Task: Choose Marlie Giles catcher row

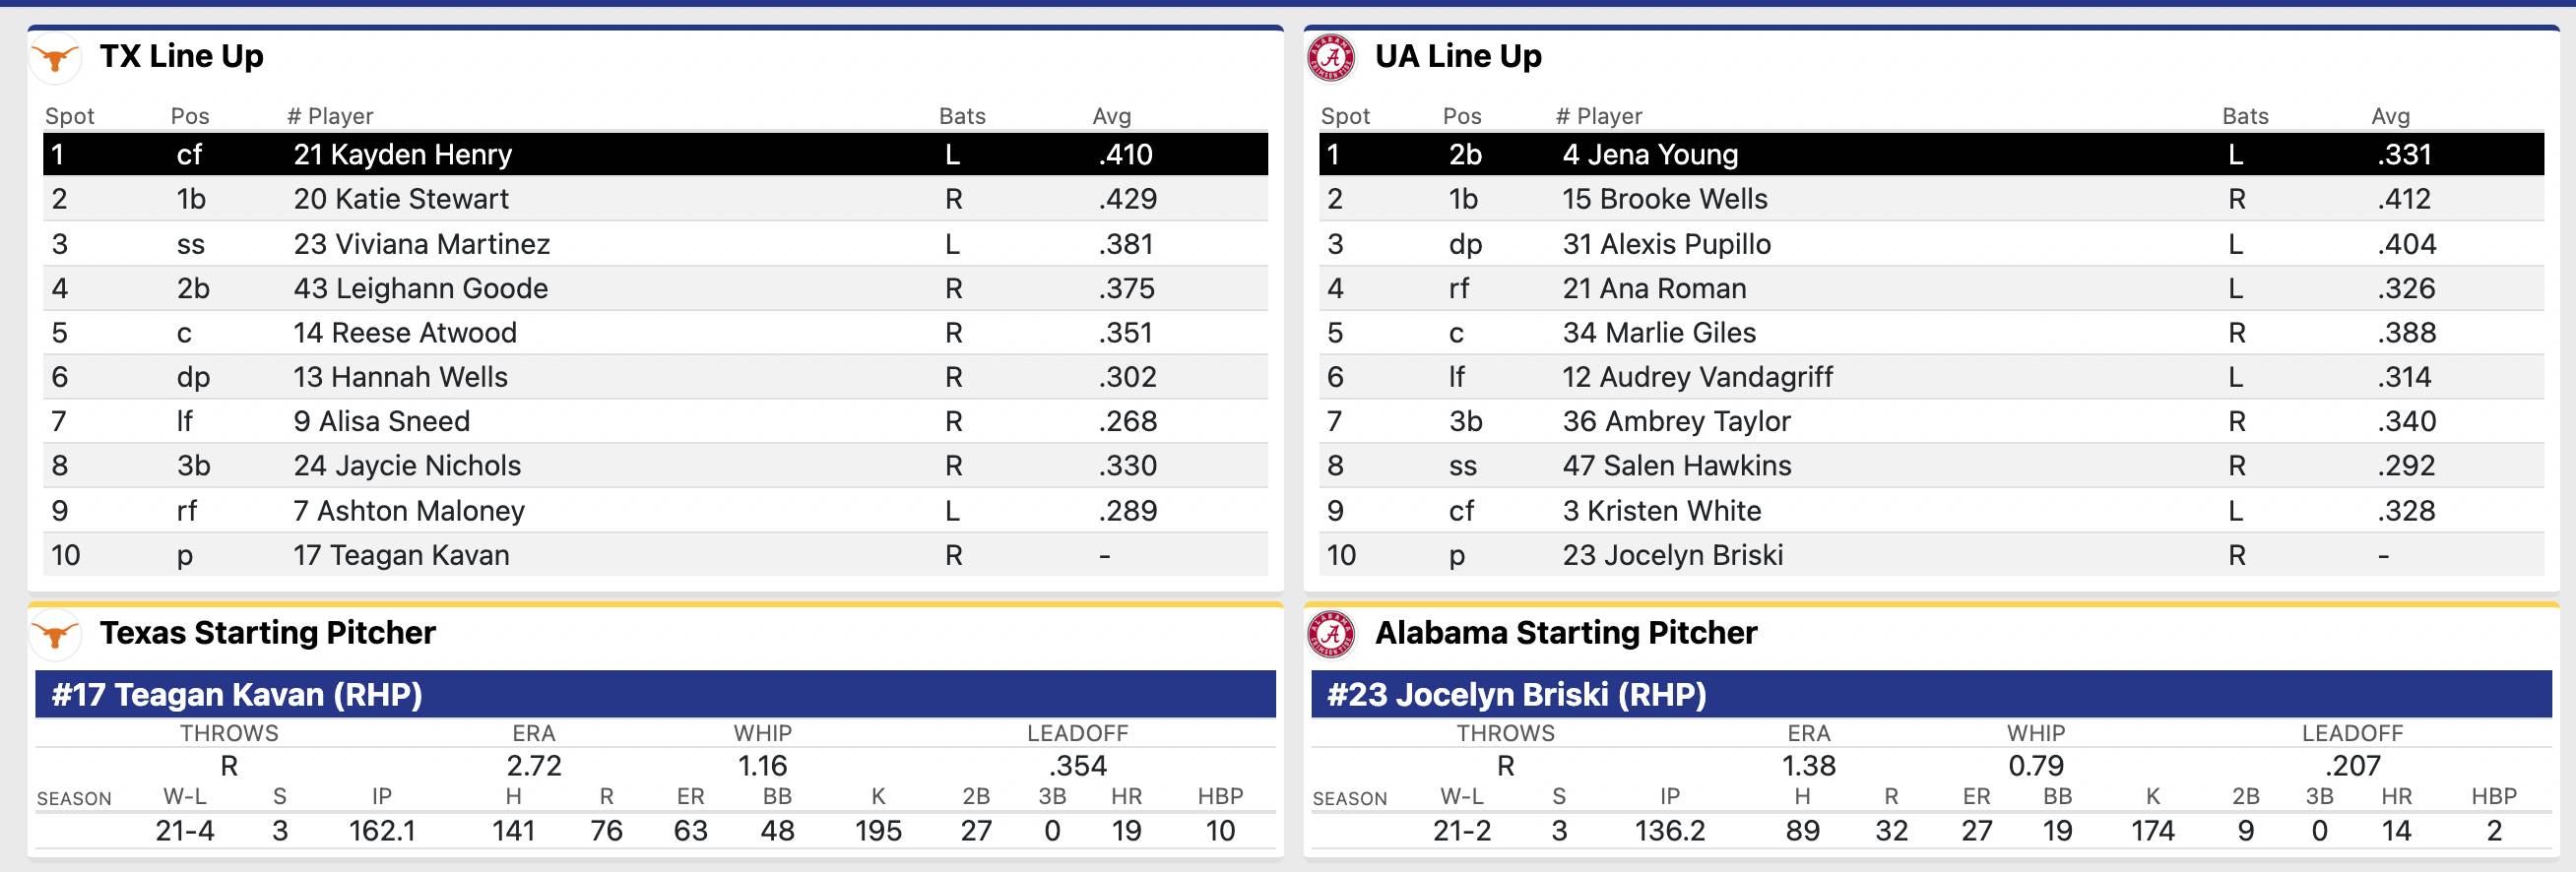Action: (x=1931, y=332)
